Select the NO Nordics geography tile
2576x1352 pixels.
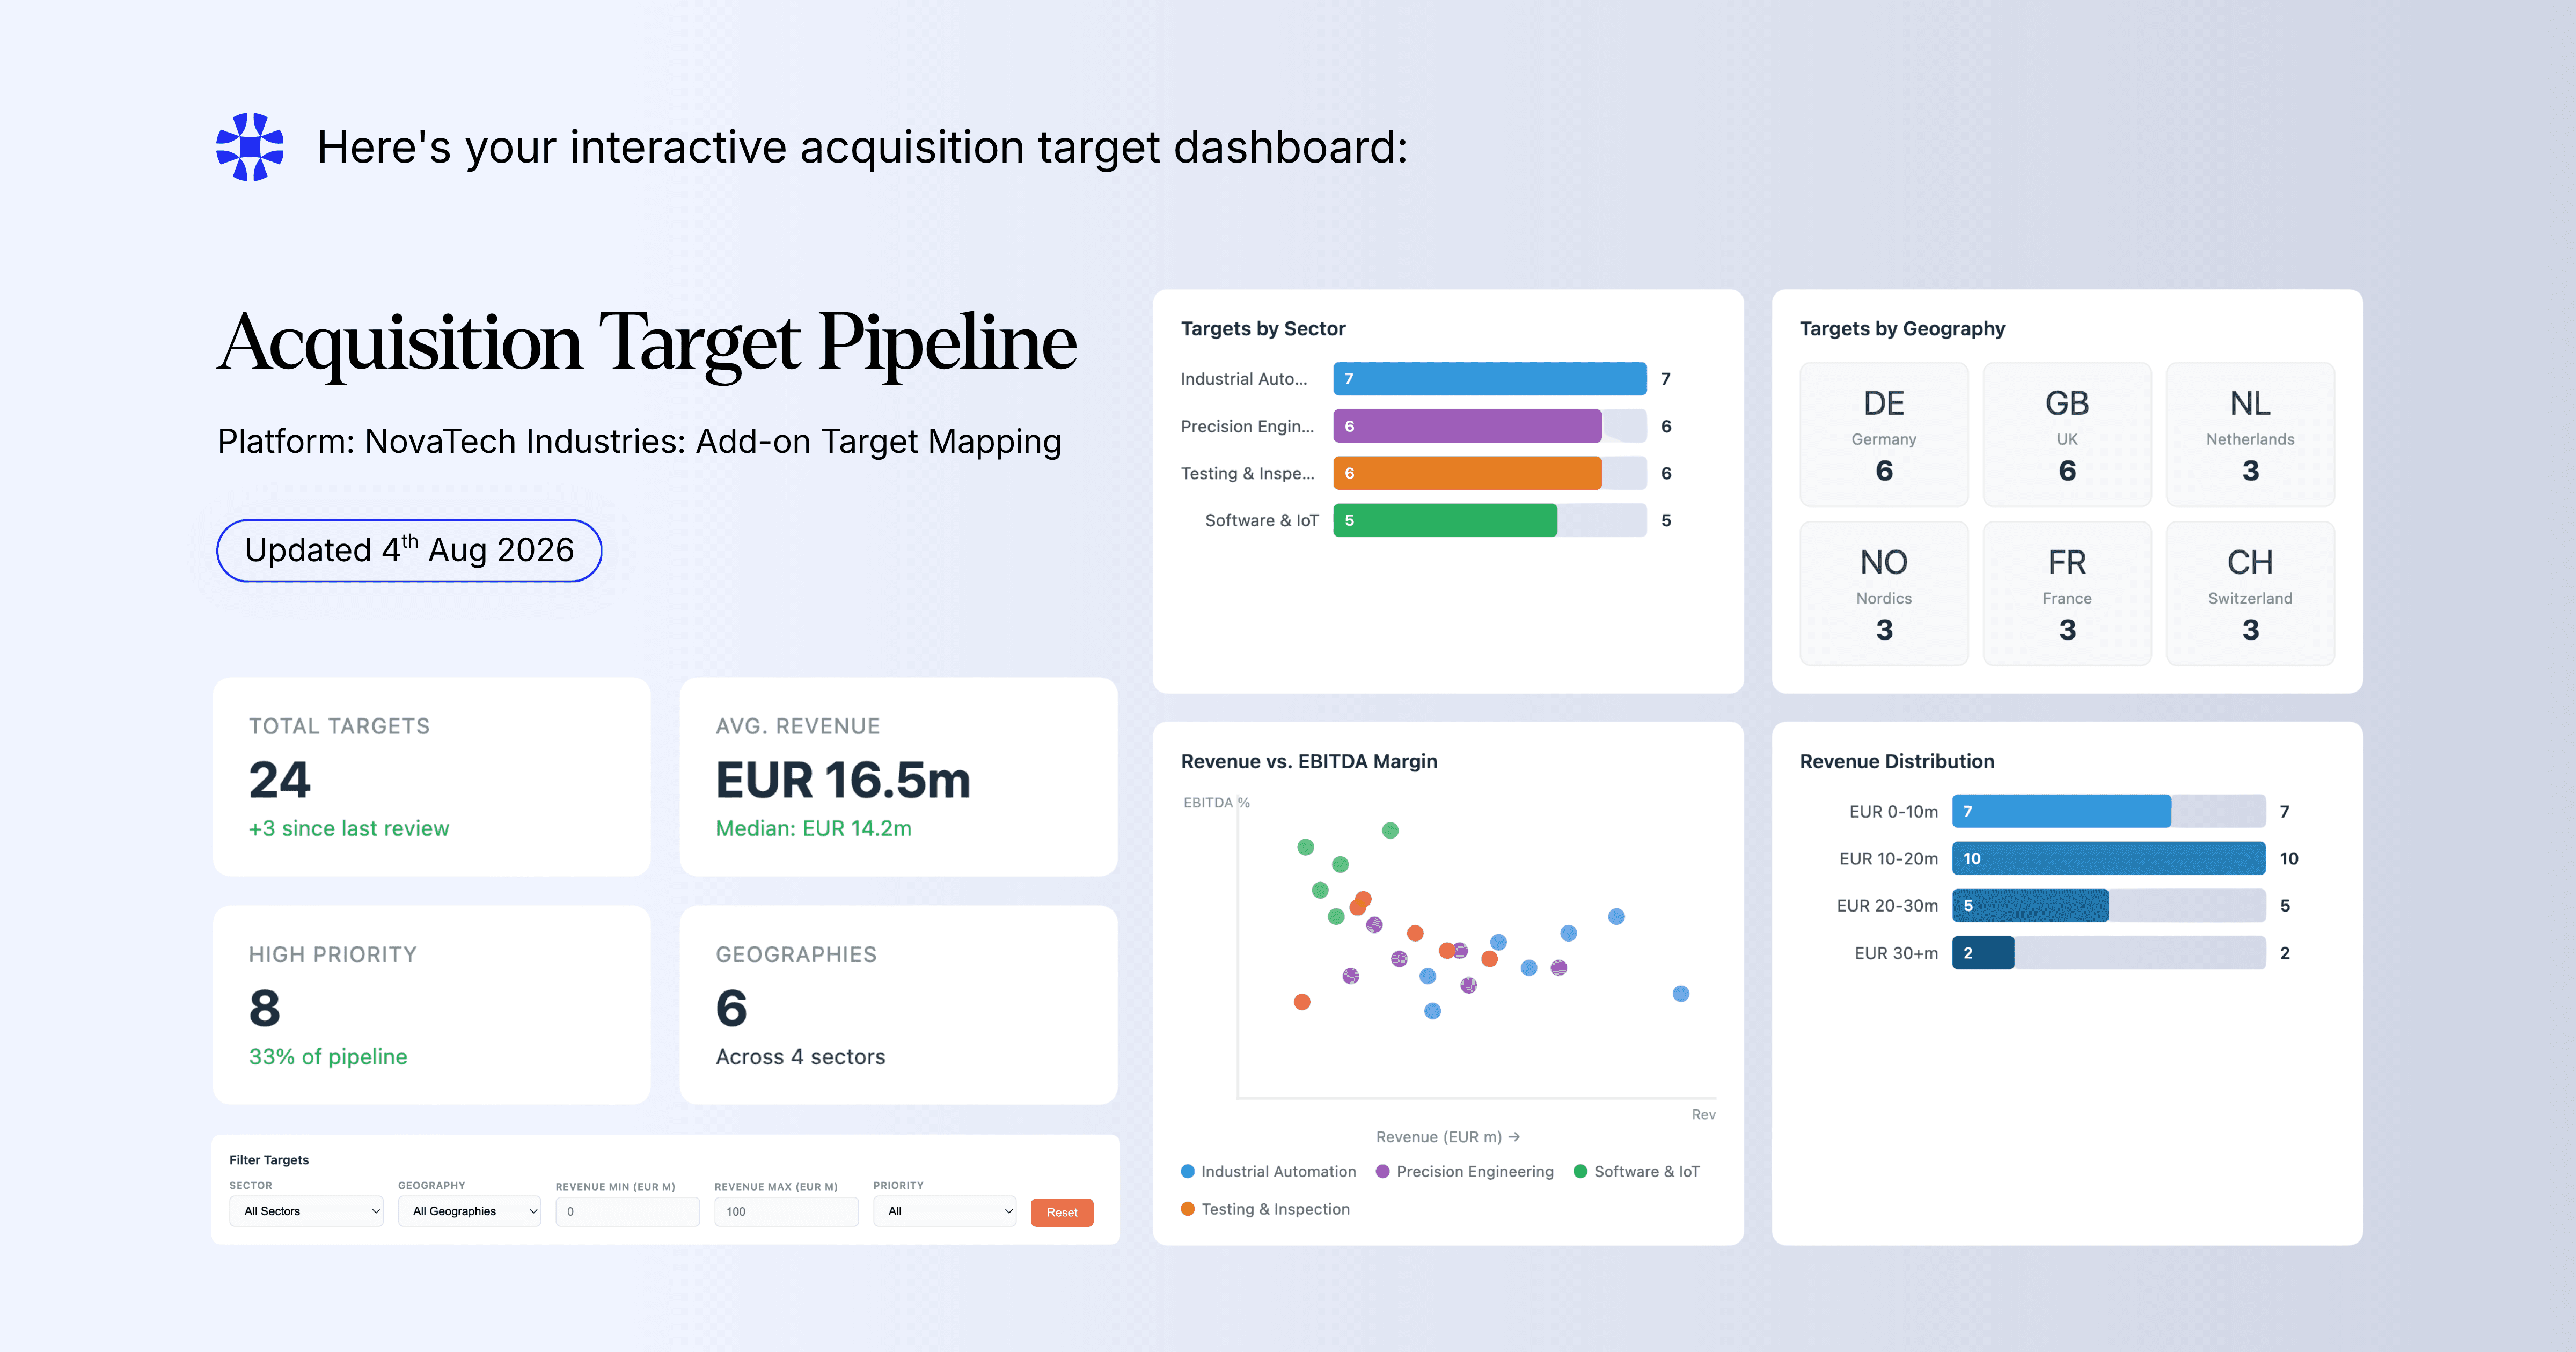tap(1884, 593)
